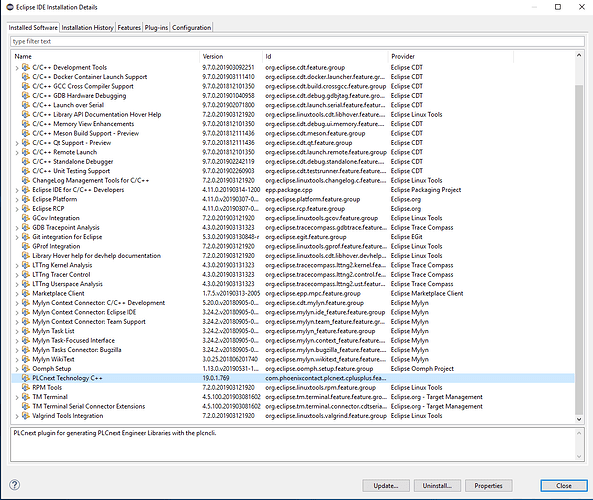Switch to the Installation History tab
The height and width of the screenshot is (500, 593).
click(87, 28)
